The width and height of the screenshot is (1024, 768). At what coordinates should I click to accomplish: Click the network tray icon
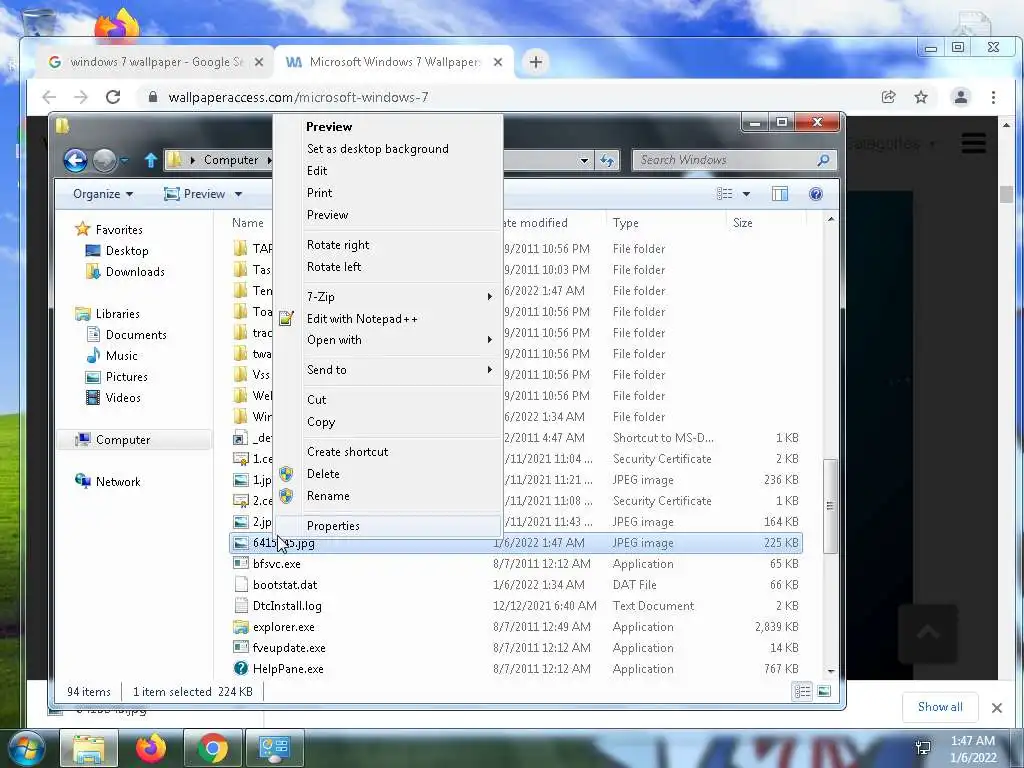923,748
